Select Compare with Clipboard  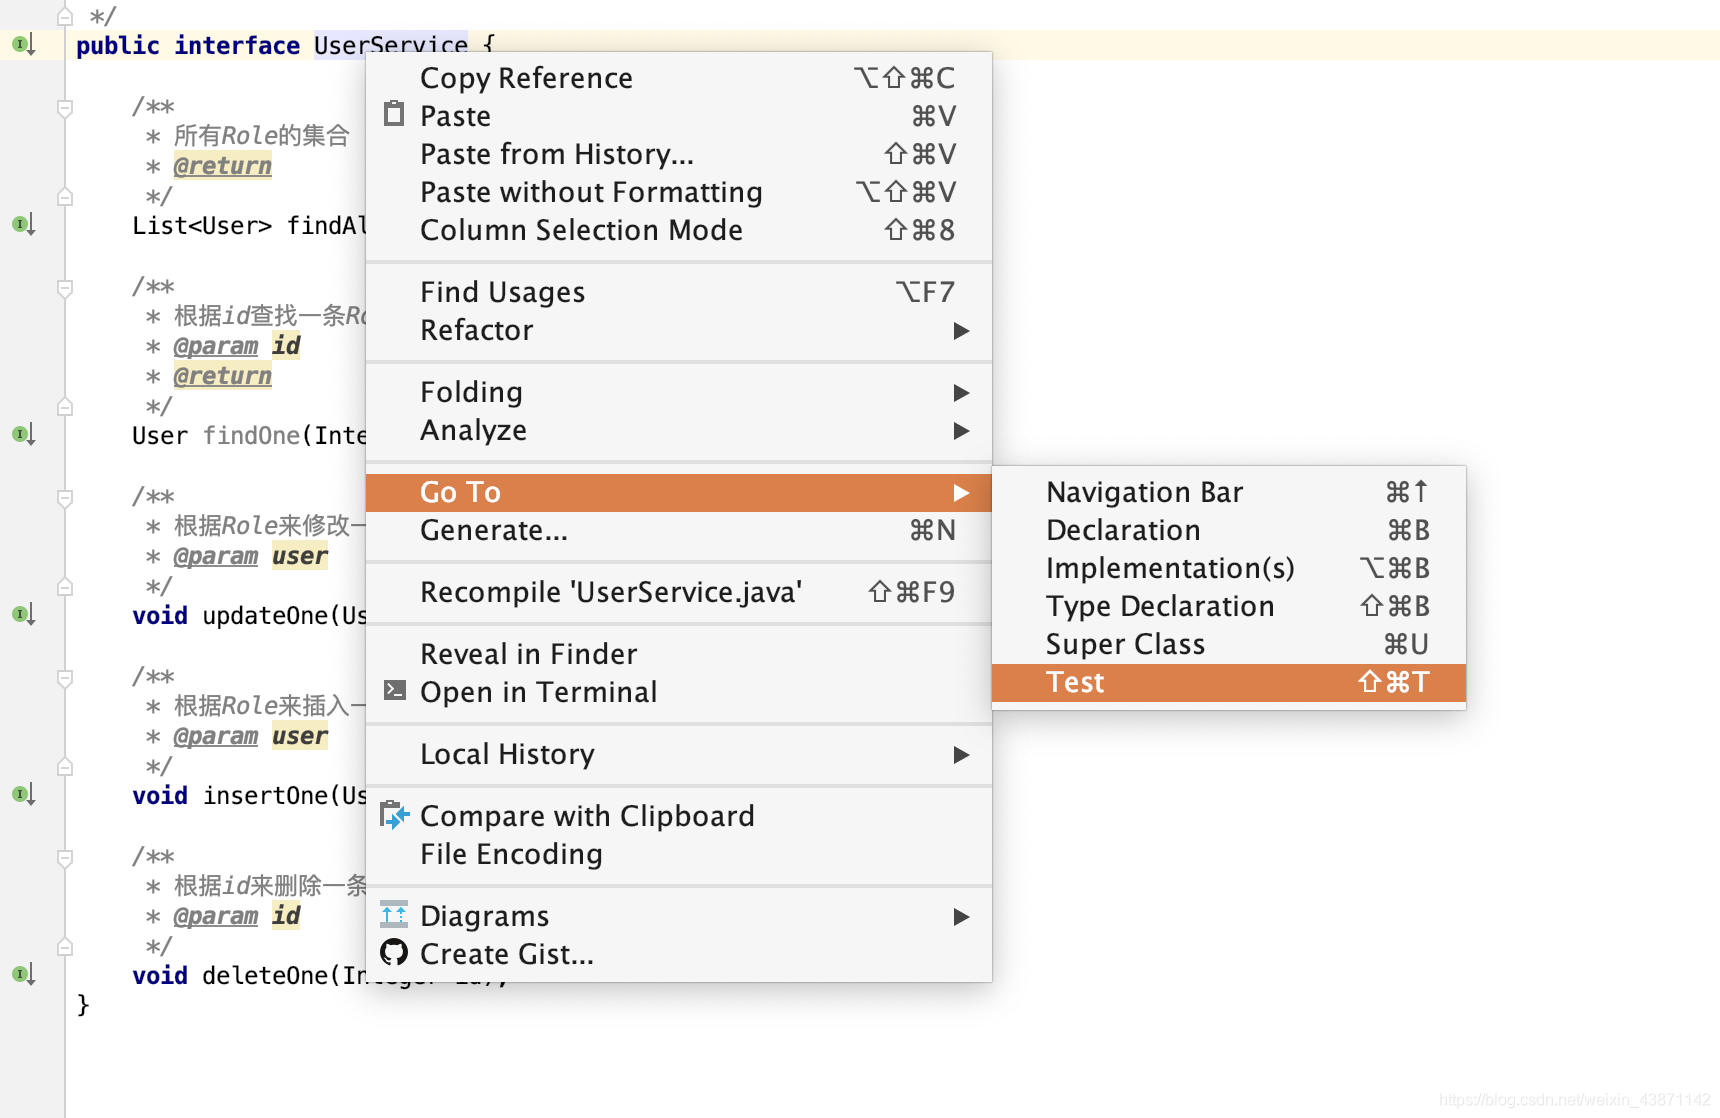[x=679, y=816]
